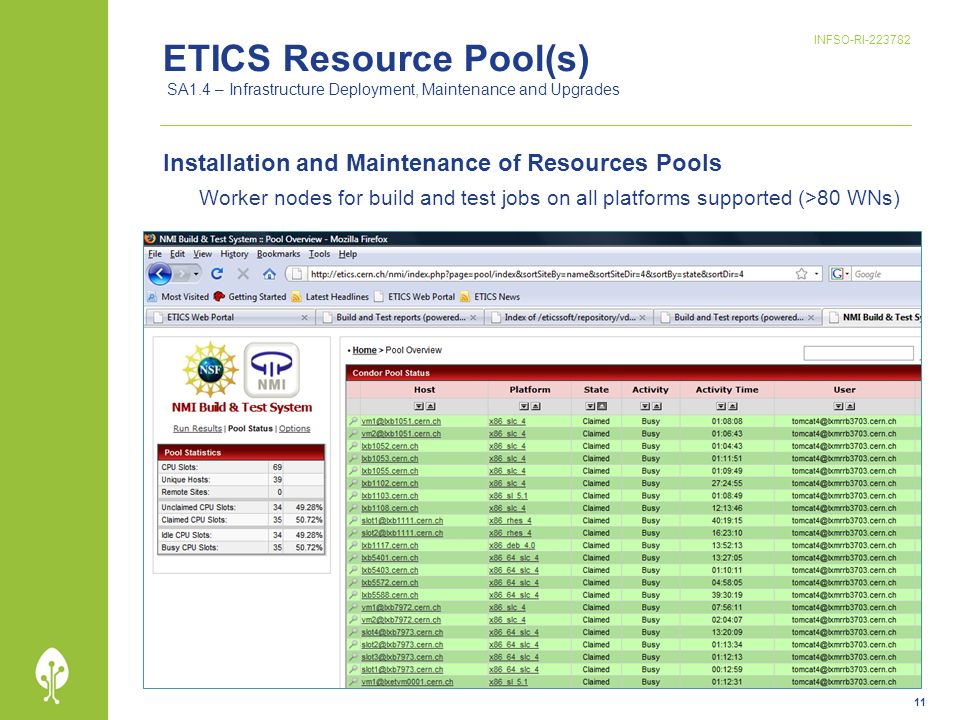
Task: Open platform link x86_deb_4.0
Action: click(512, 546)
